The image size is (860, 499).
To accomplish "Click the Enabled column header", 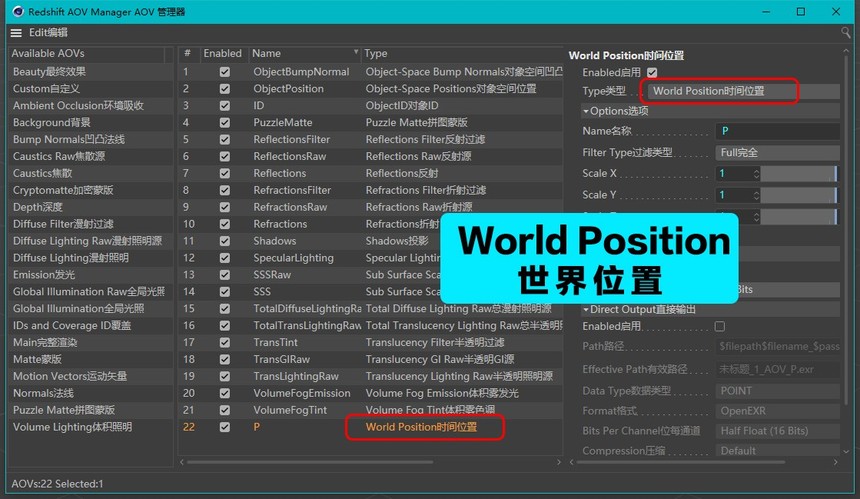I will point(223,54).
